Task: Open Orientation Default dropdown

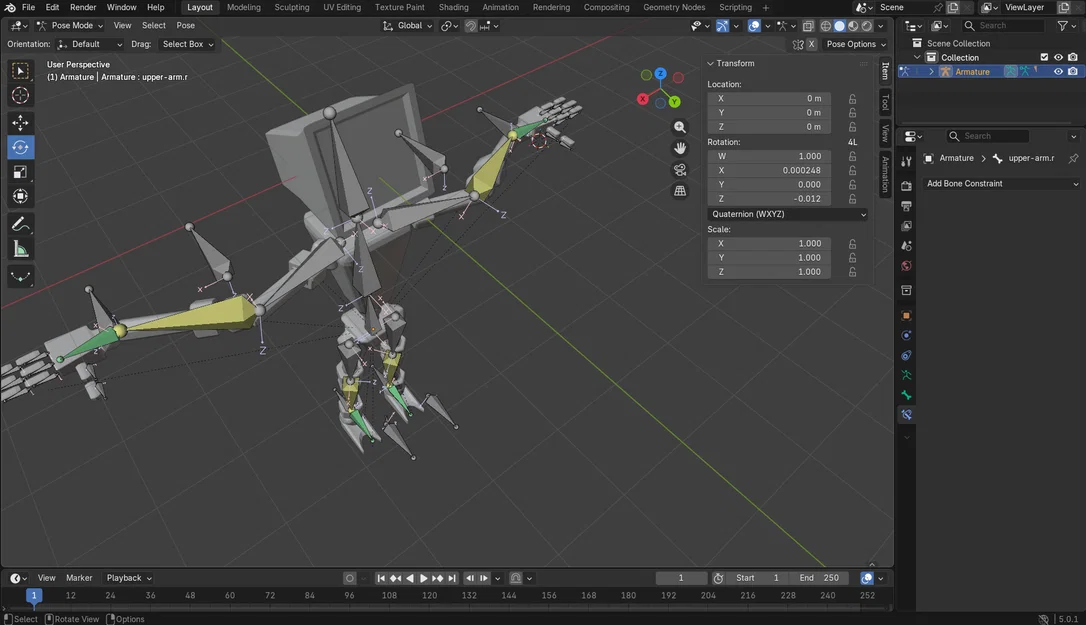Action: (x=90, y=44)
